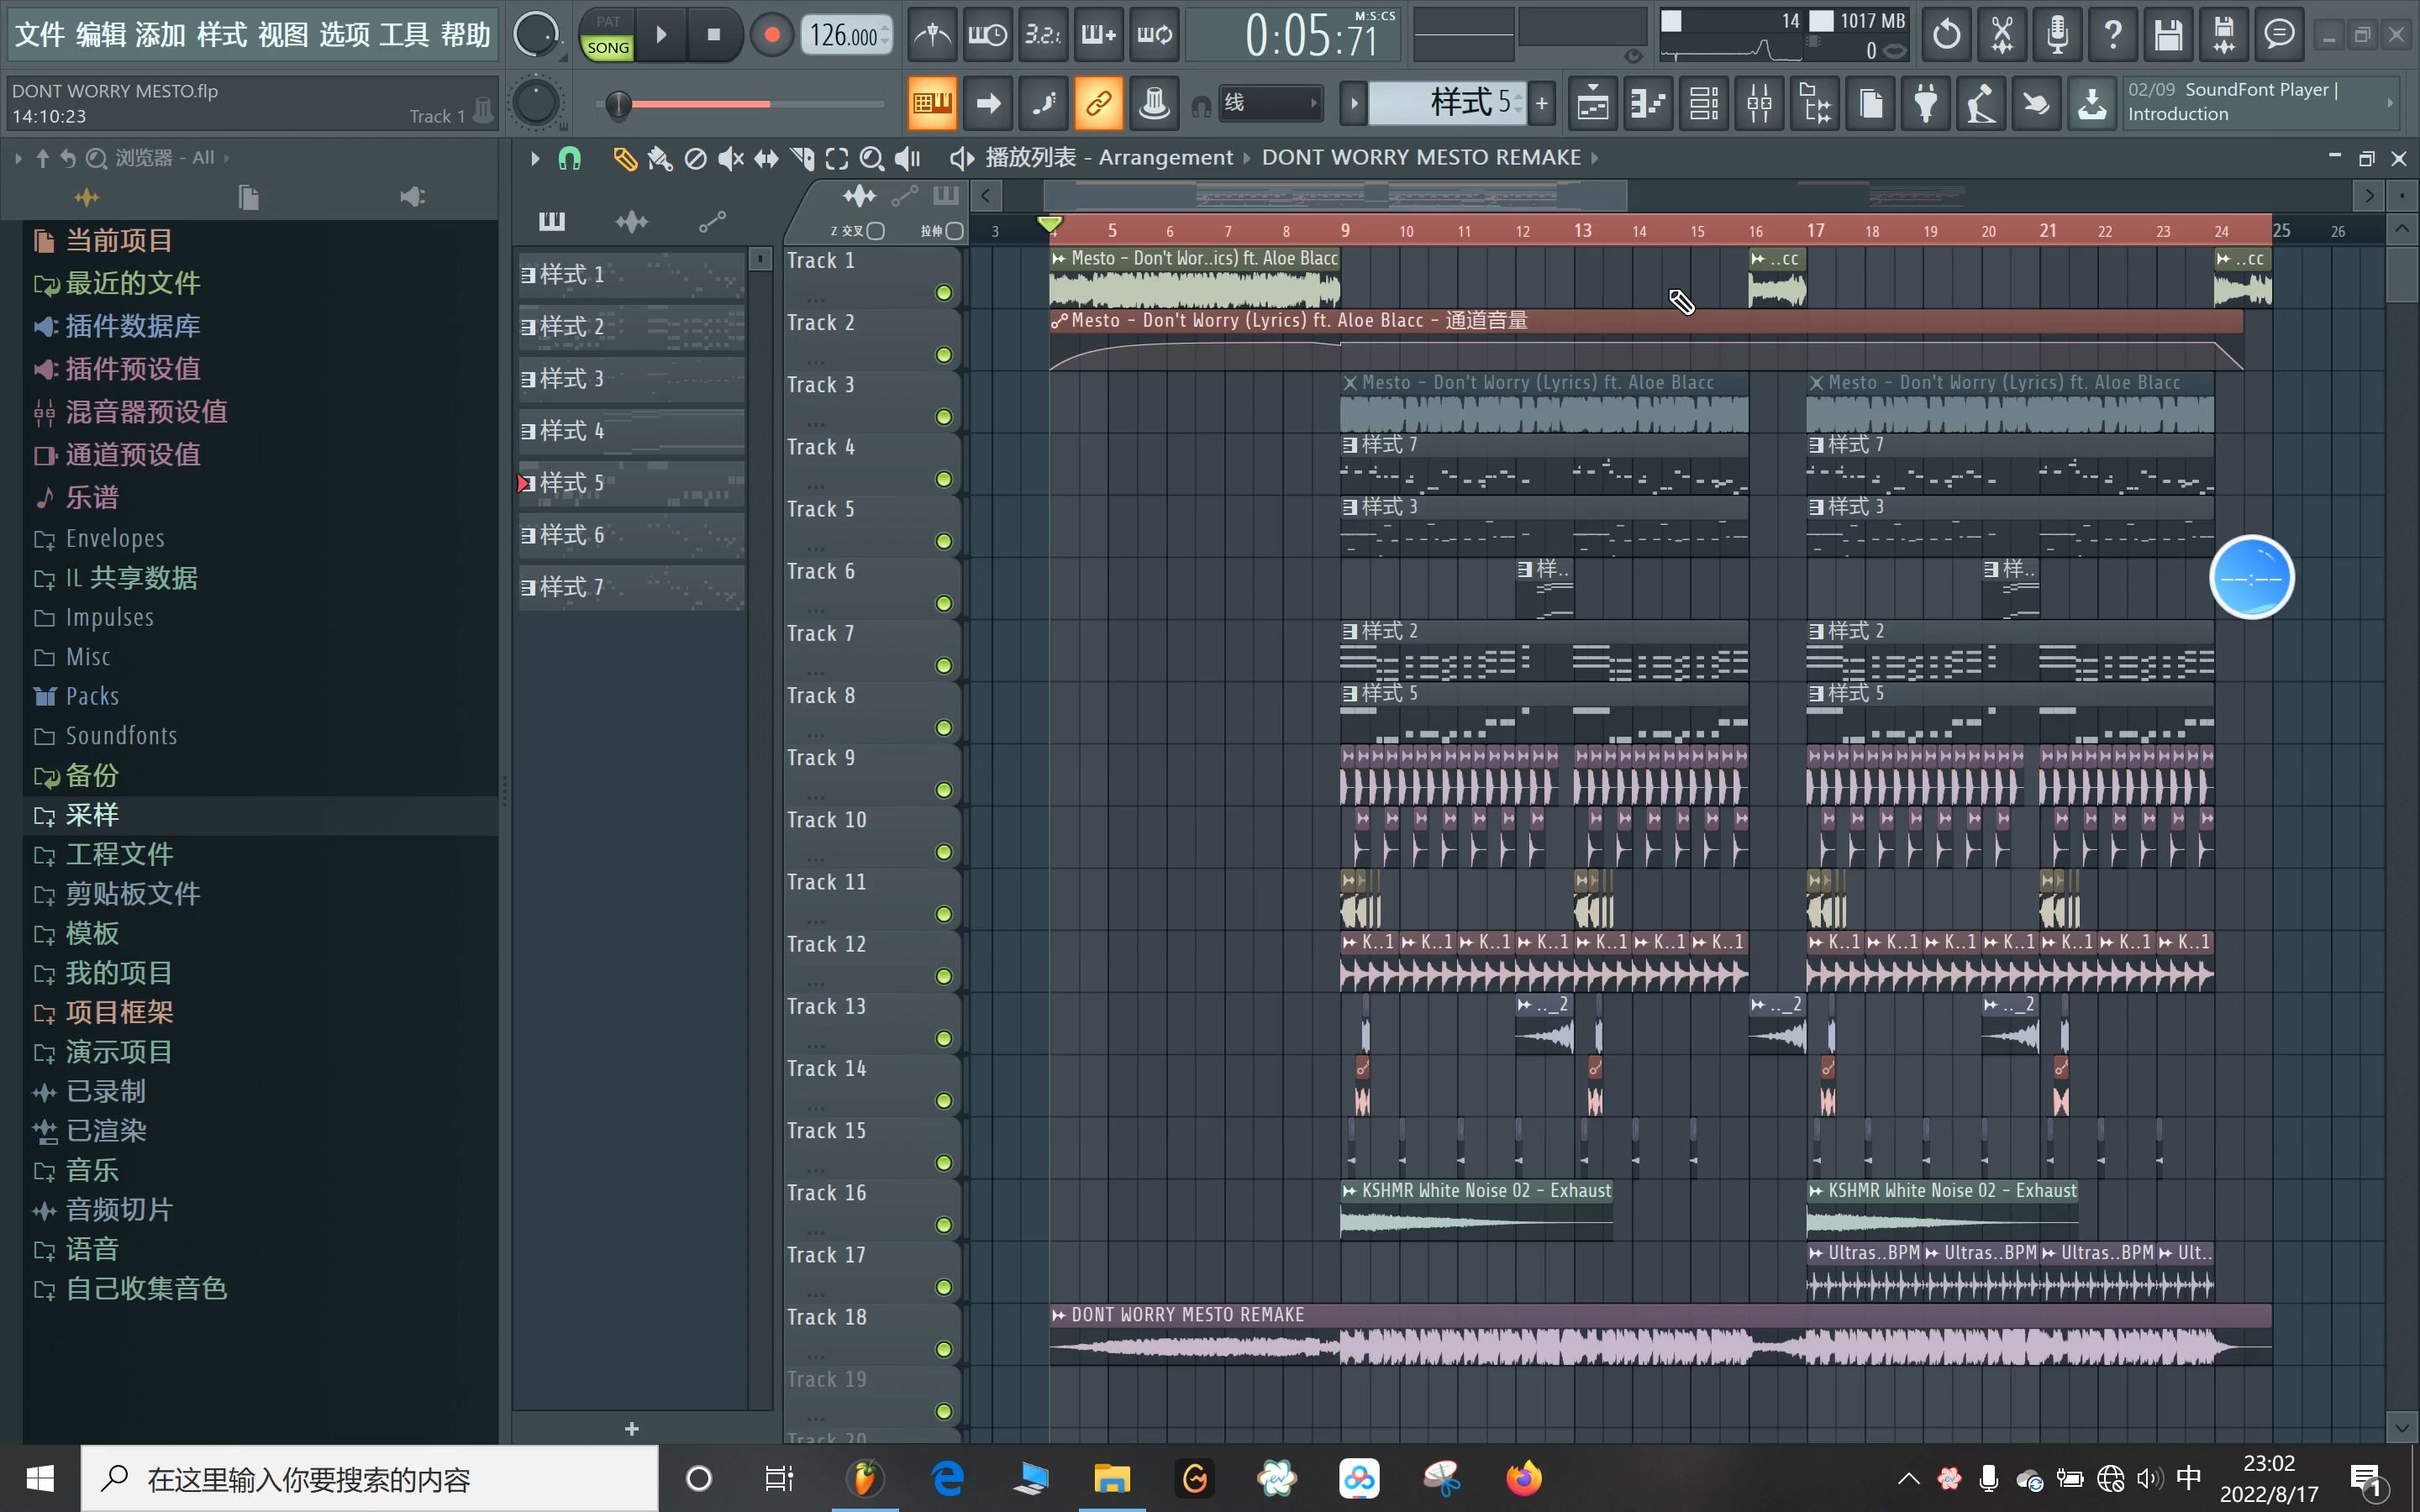Select the pencil draw tool in playlist
2420x1512 pixels.
625,159
